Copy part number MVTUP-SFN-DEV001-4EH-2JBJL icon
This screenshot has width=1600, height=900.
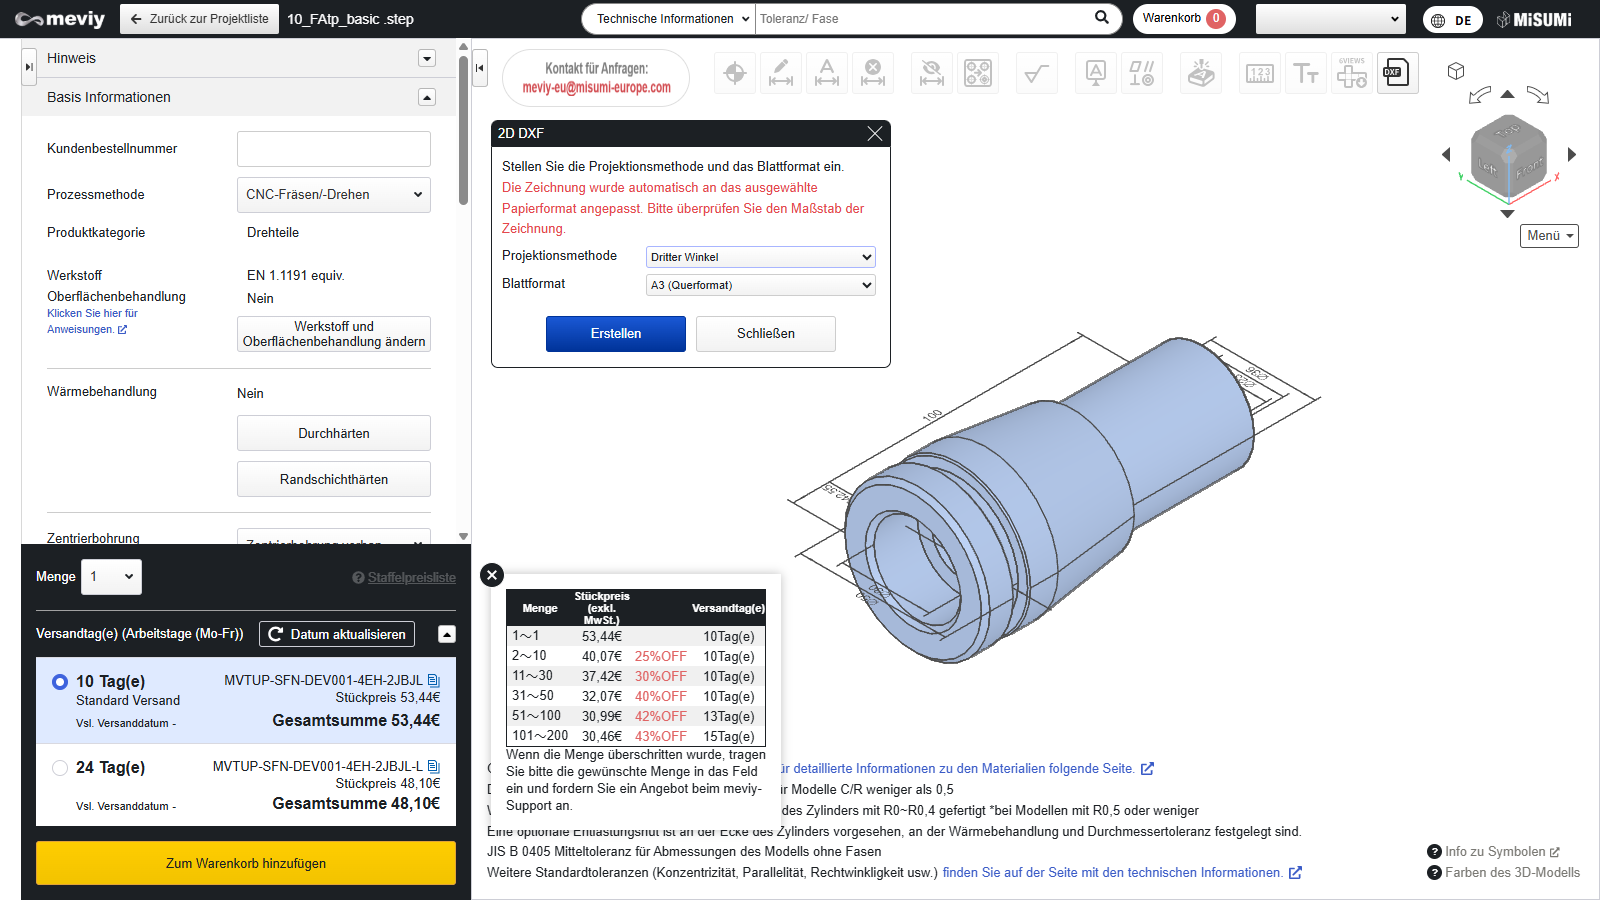(x=434, y=681)
